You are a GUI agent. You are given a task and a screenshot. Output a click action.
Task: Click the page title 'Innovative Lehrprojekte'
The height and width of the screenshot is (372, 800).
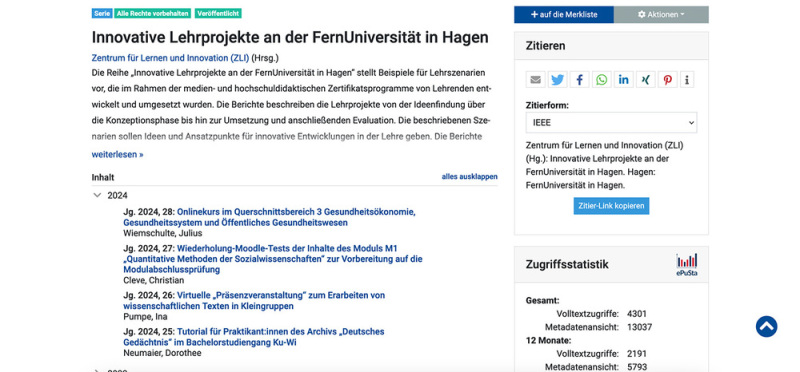click(x=290, y=37)
